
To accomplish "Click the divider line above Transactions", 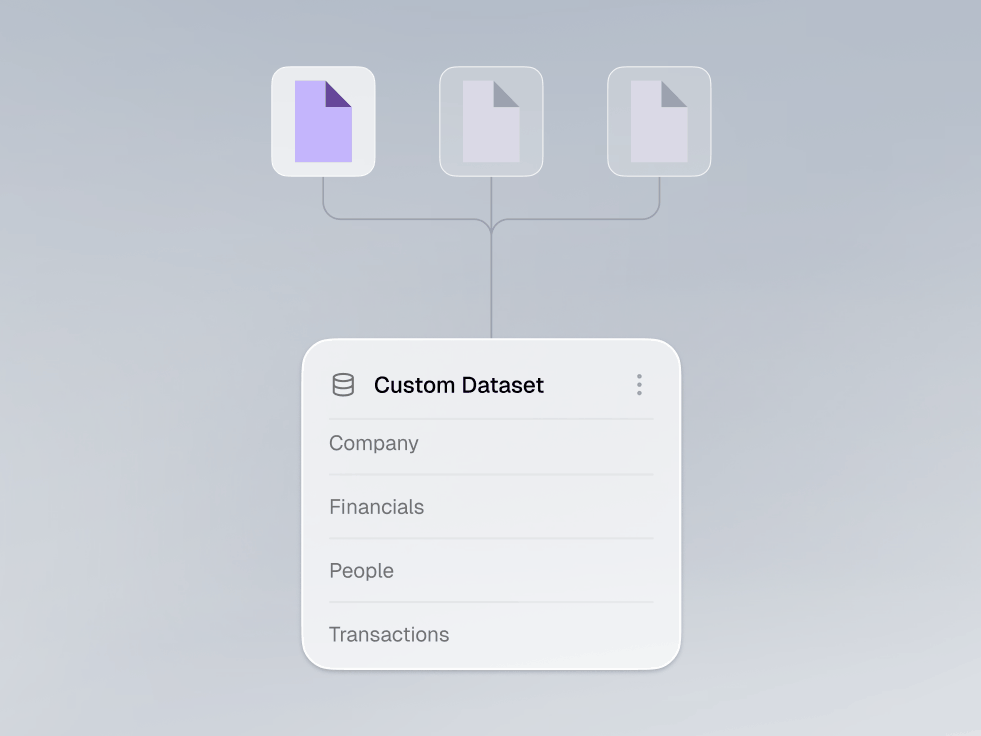I will tap(491, 602).
